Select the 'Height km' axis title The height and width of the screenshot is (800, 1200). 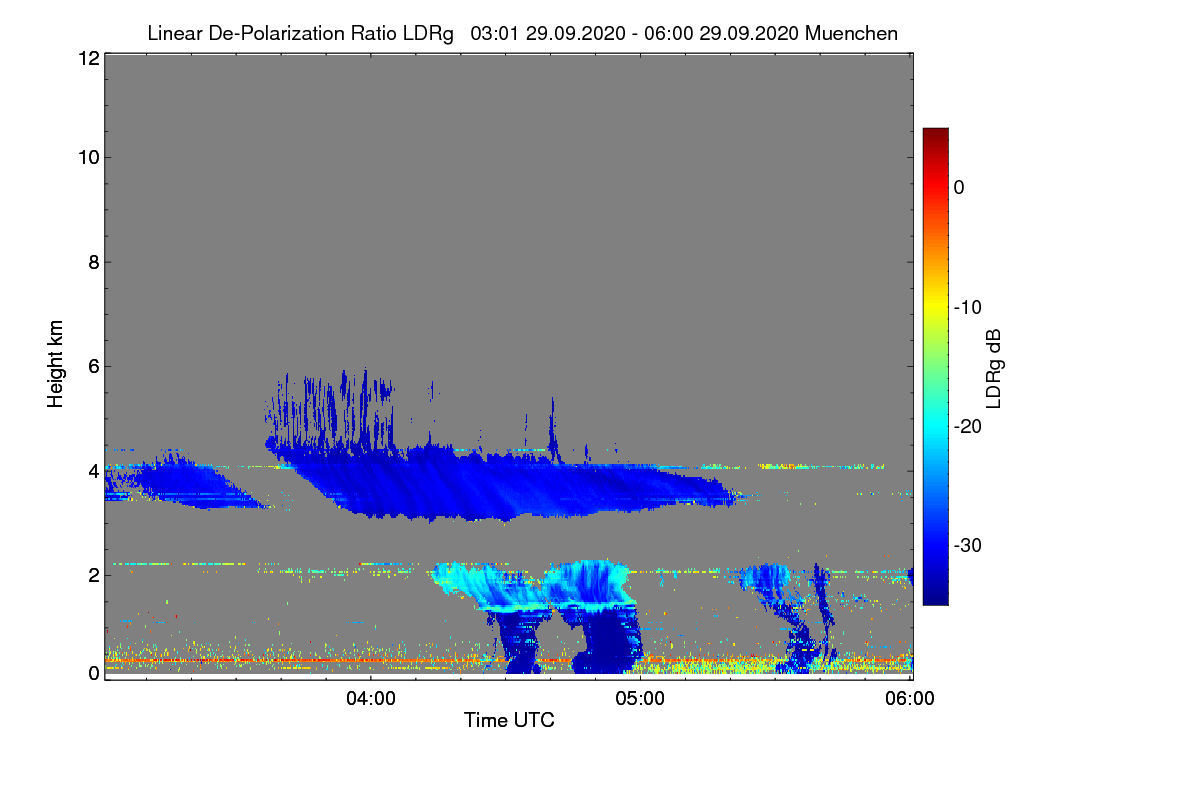pyautogui.click(x=56, y=364)
